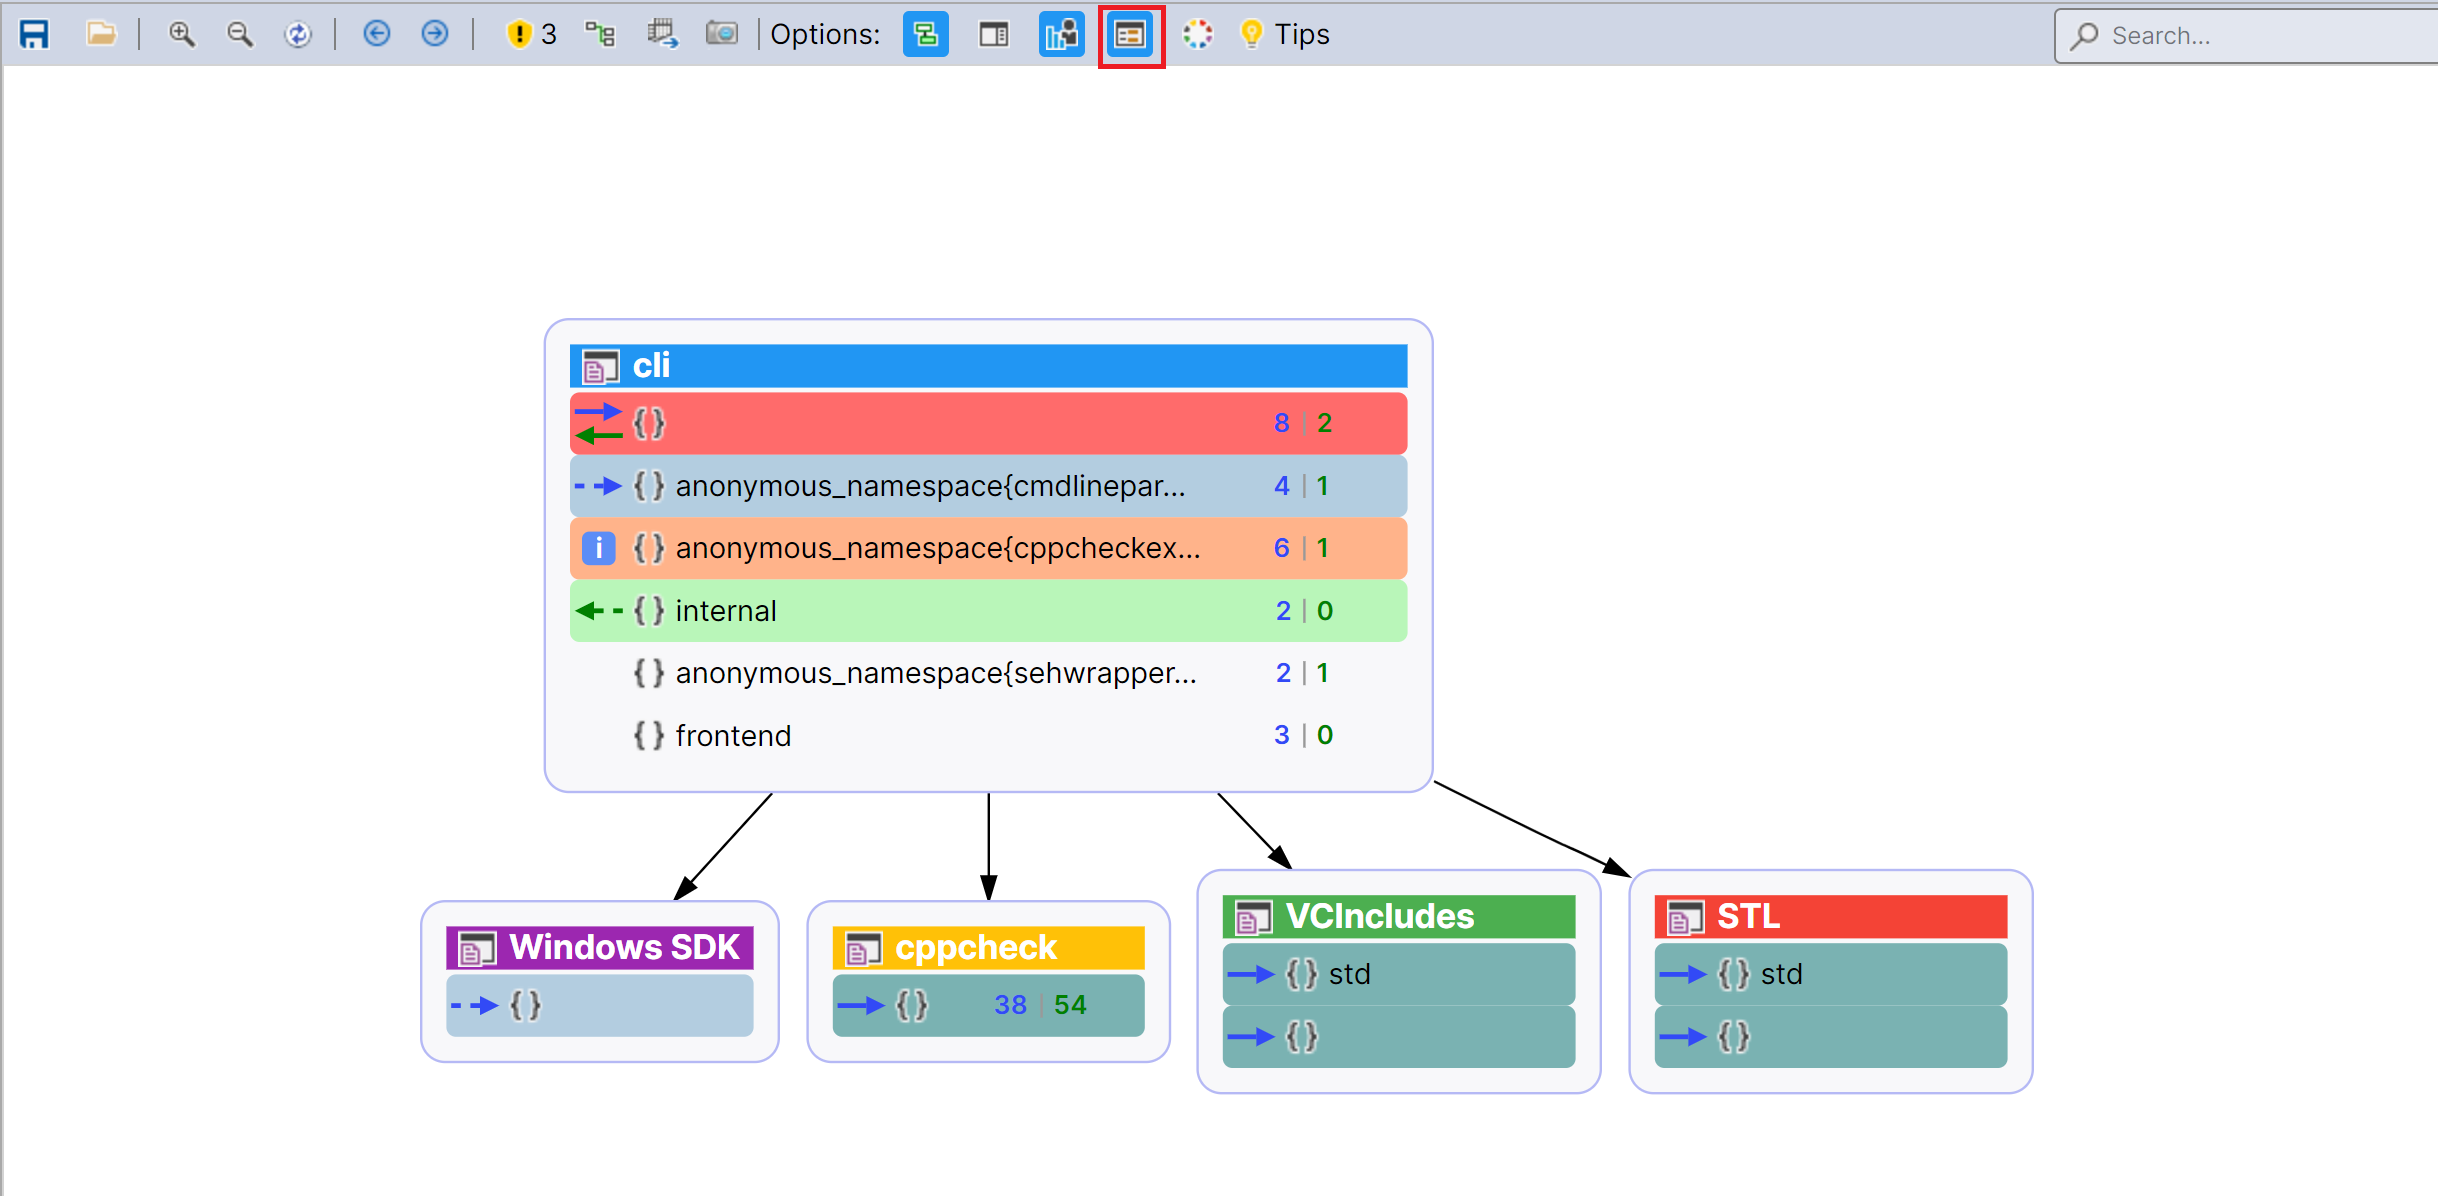2438x1196 pixels.
Task: Capture a screenshot of the graph
Action: (x=722, y=33)
